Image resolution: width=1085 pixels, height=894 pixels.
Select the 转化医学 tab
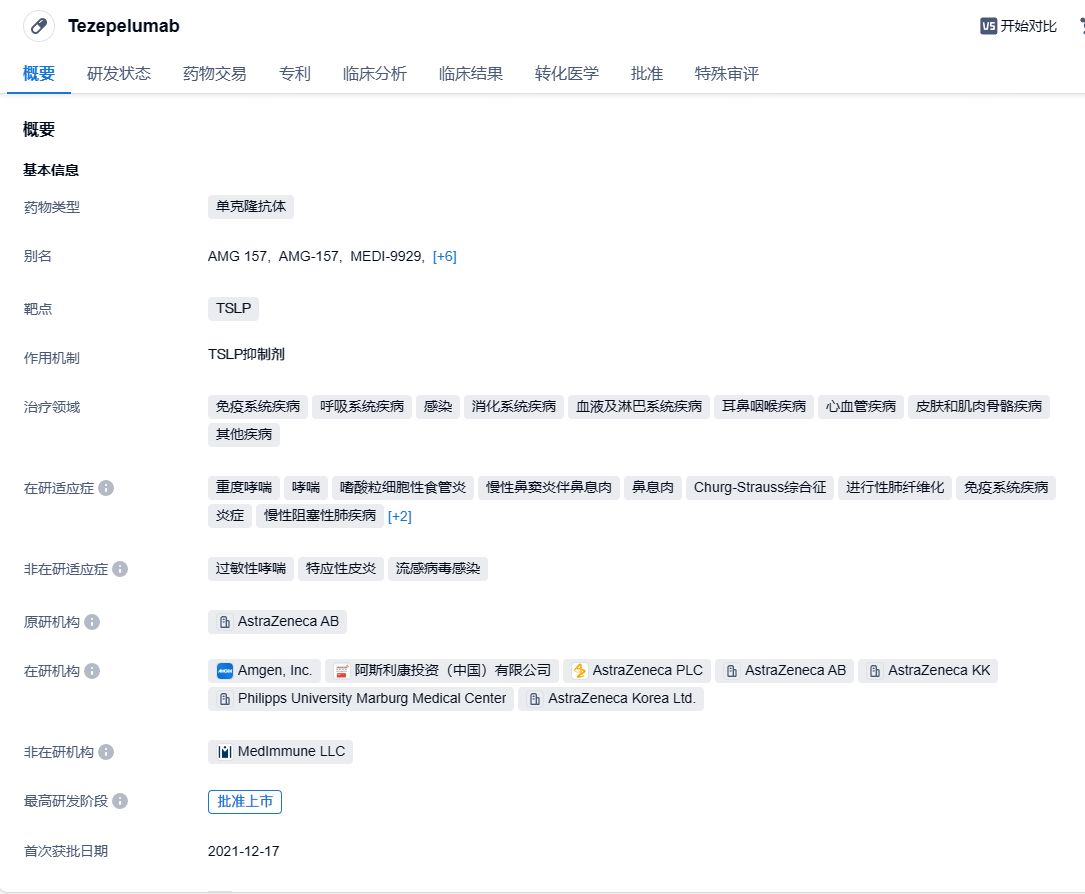[x=567, y=73]
